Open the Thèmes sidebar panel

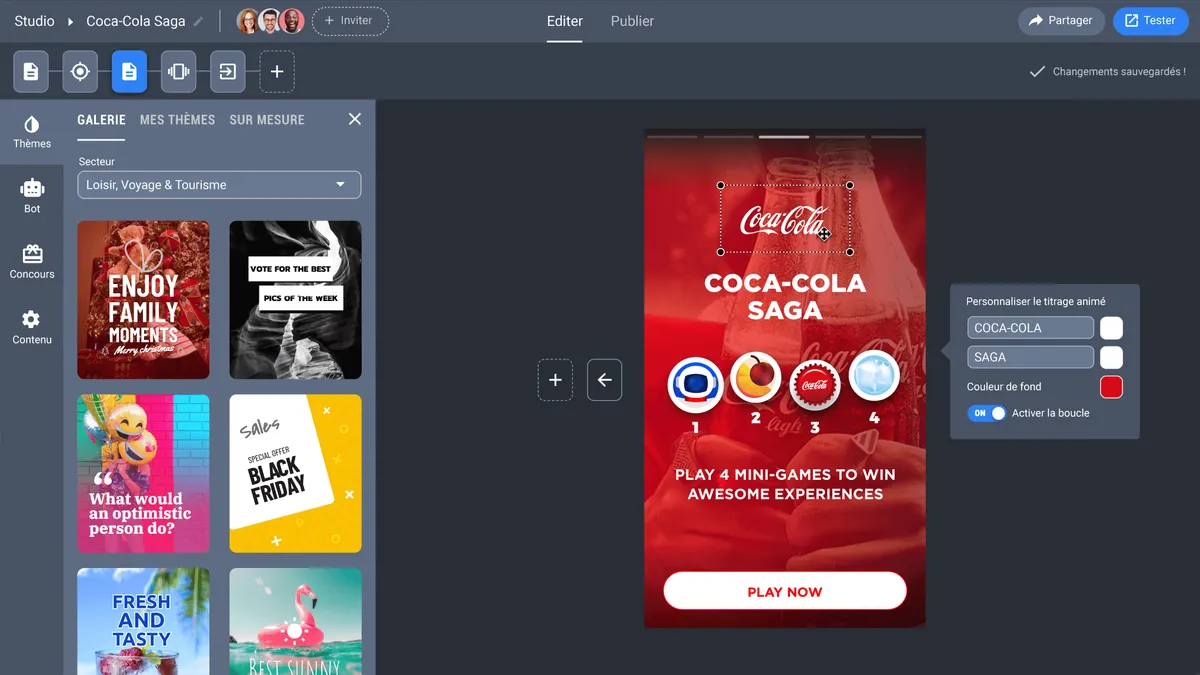click(x=32, y=132)
